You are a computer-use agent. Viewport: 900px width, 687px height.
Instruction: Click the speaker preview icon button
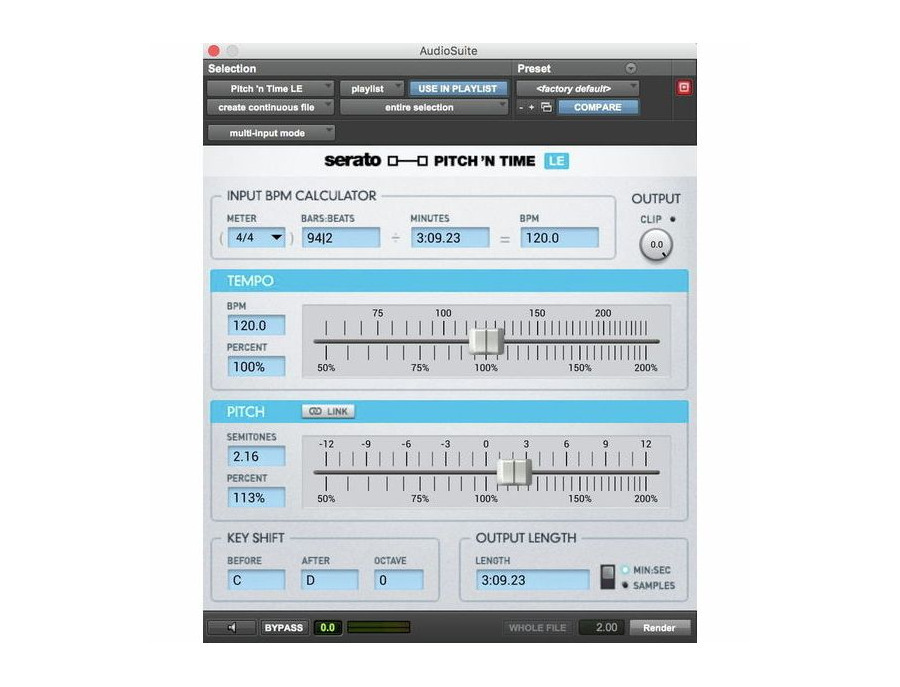click(x=231, y=627)
